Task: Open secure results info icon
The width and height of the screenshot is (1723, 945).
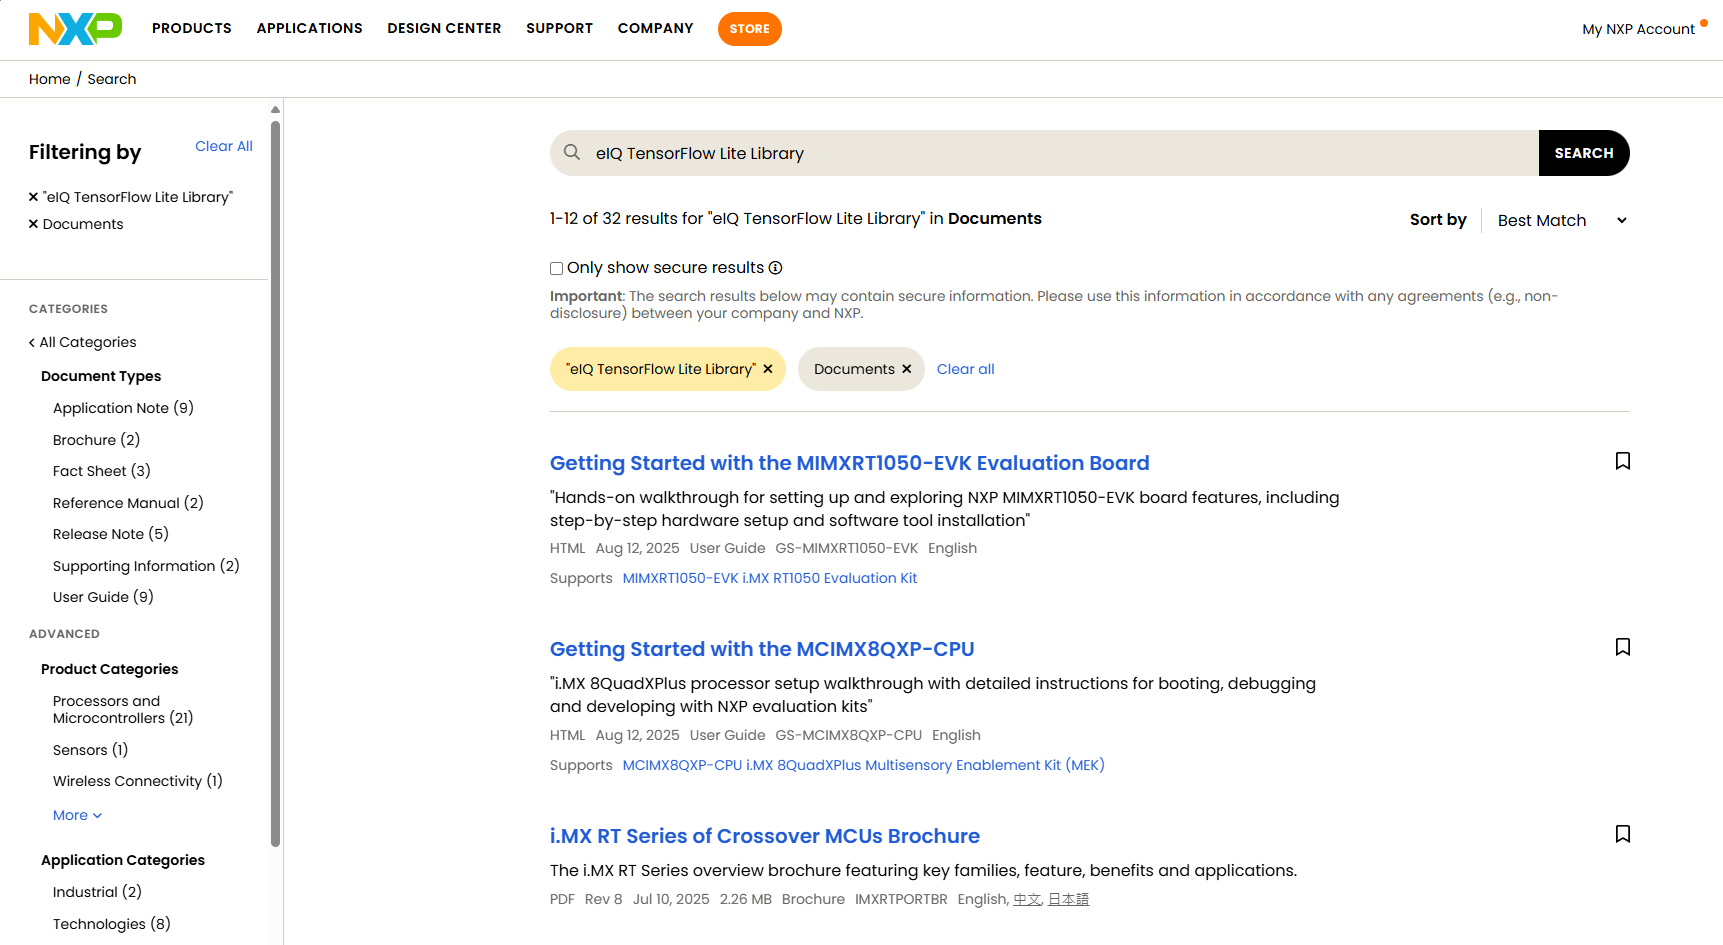Action: (775, 268)
